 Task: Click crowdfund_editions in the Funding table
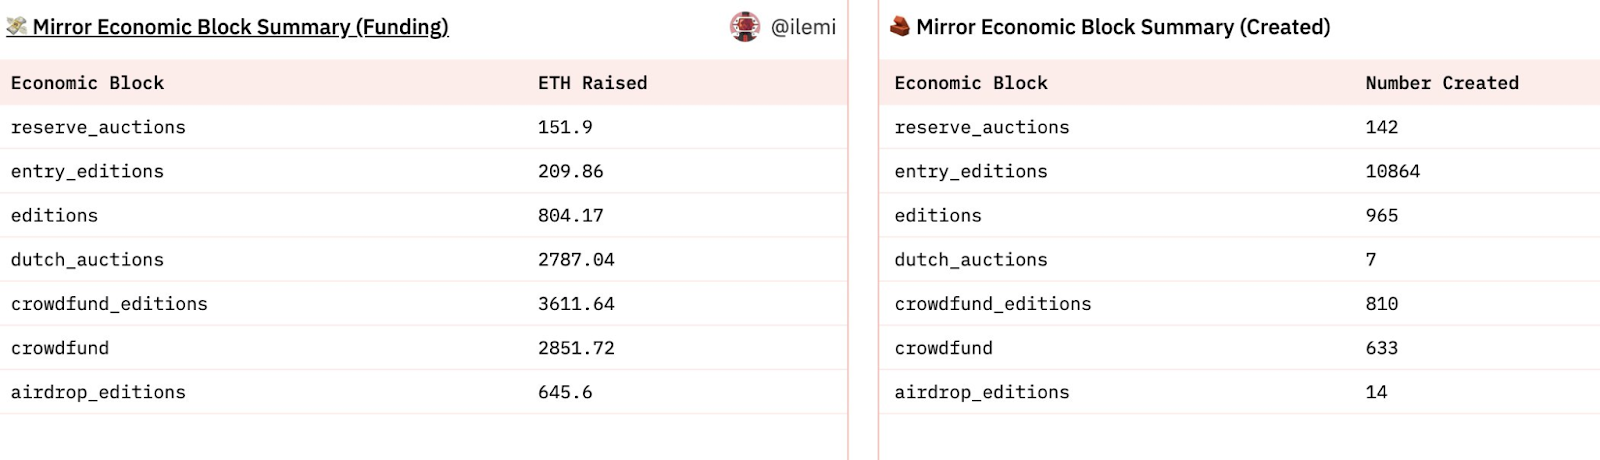click(109, 304)
